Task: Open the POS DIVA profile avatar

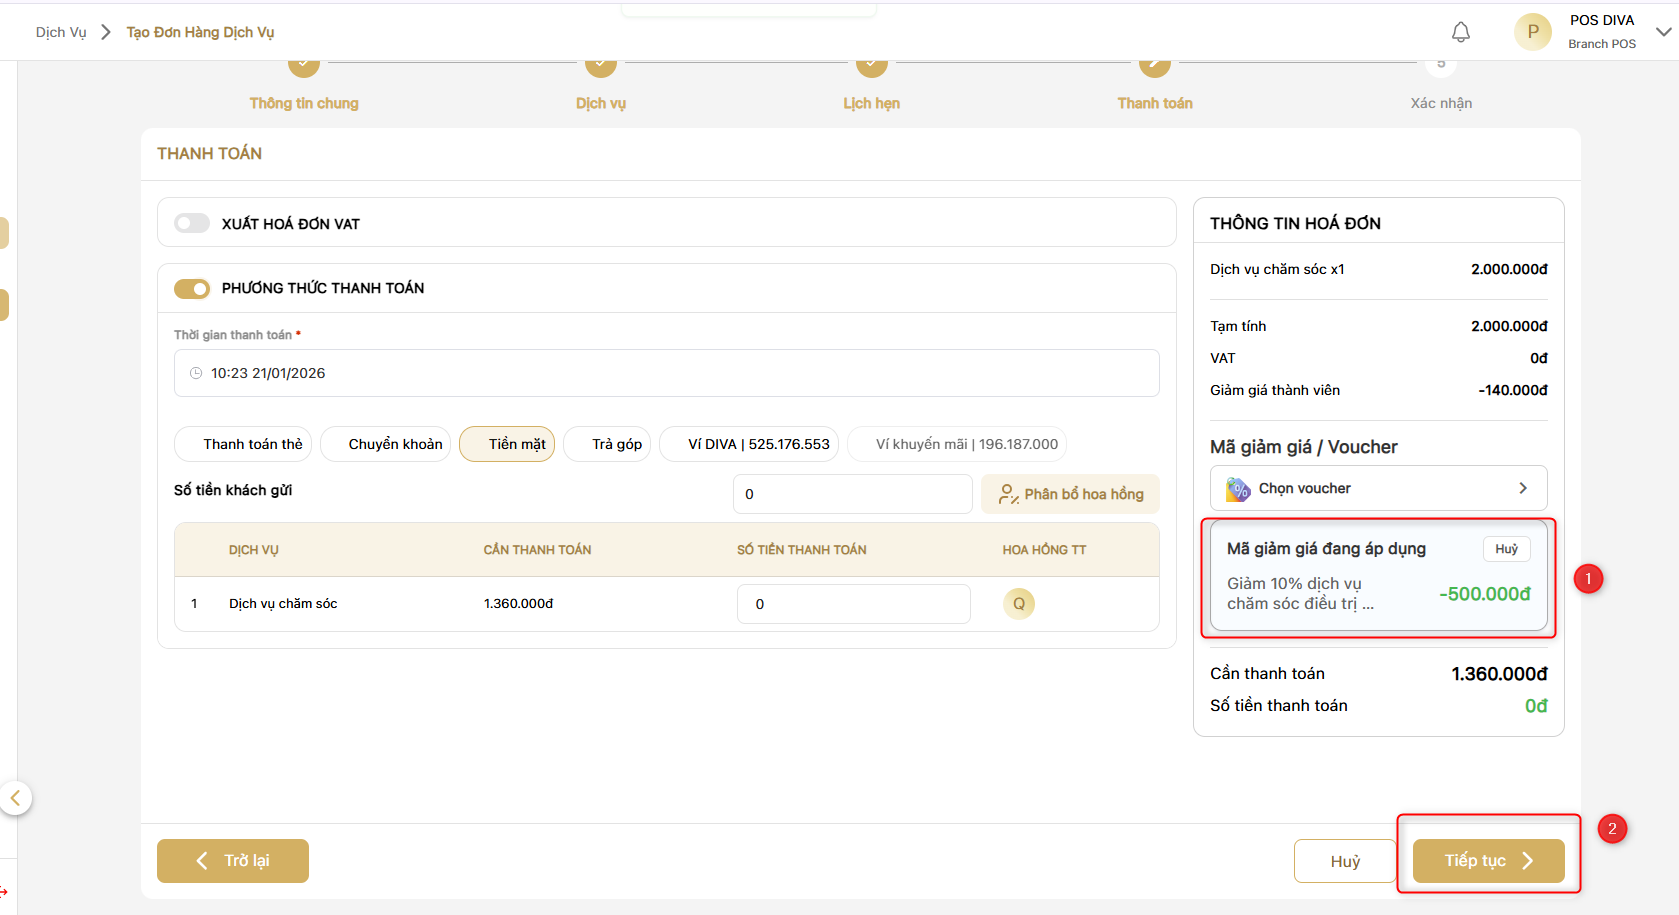Action: point(1532,32)
